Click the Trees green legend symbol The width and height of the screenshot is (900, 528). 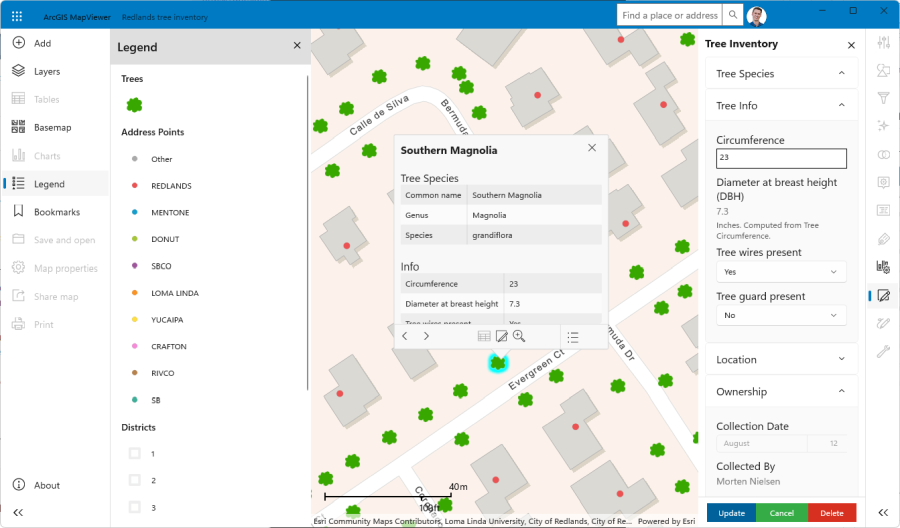pyautogui.click(x=134, y=105)
